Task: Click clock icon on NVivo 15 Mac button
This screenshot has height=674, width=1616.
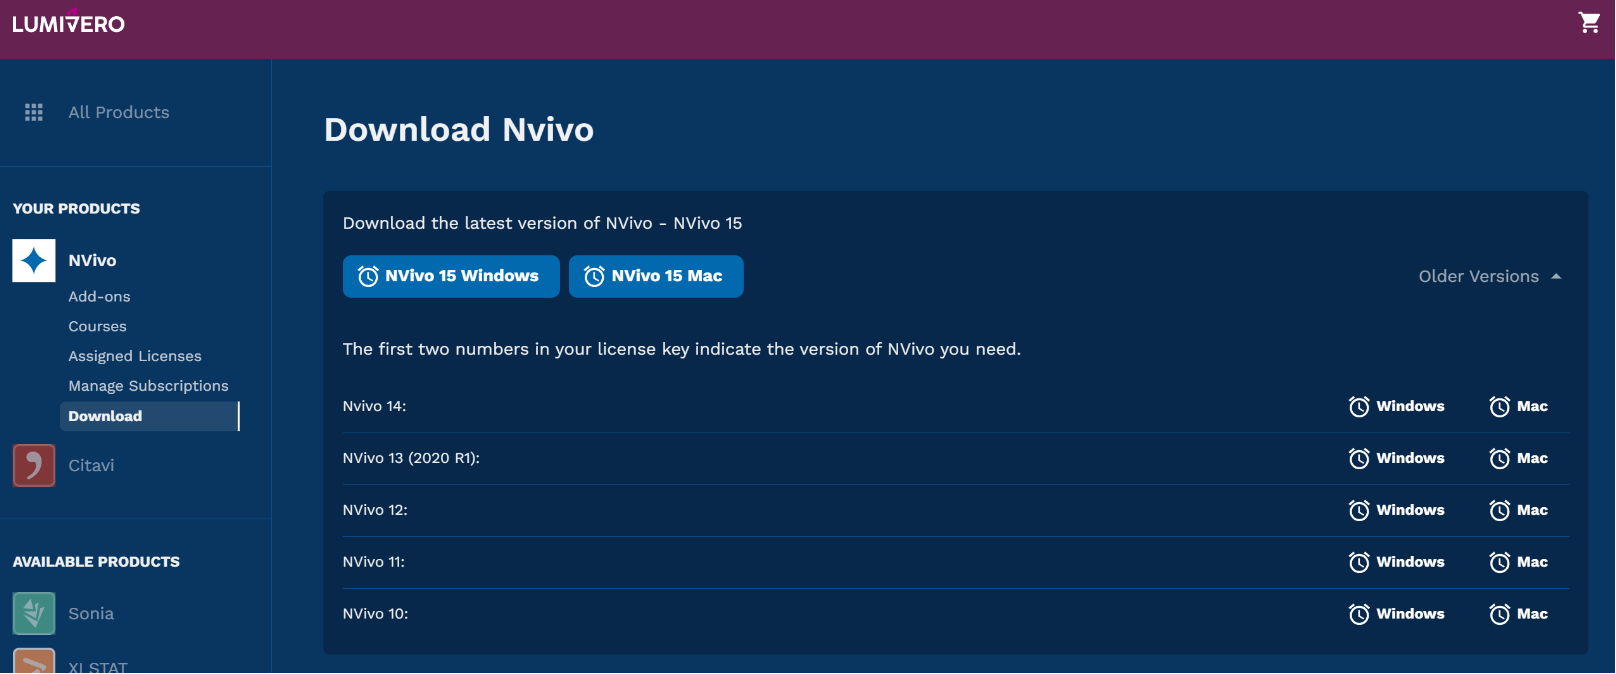Action: tap(594, 277)
